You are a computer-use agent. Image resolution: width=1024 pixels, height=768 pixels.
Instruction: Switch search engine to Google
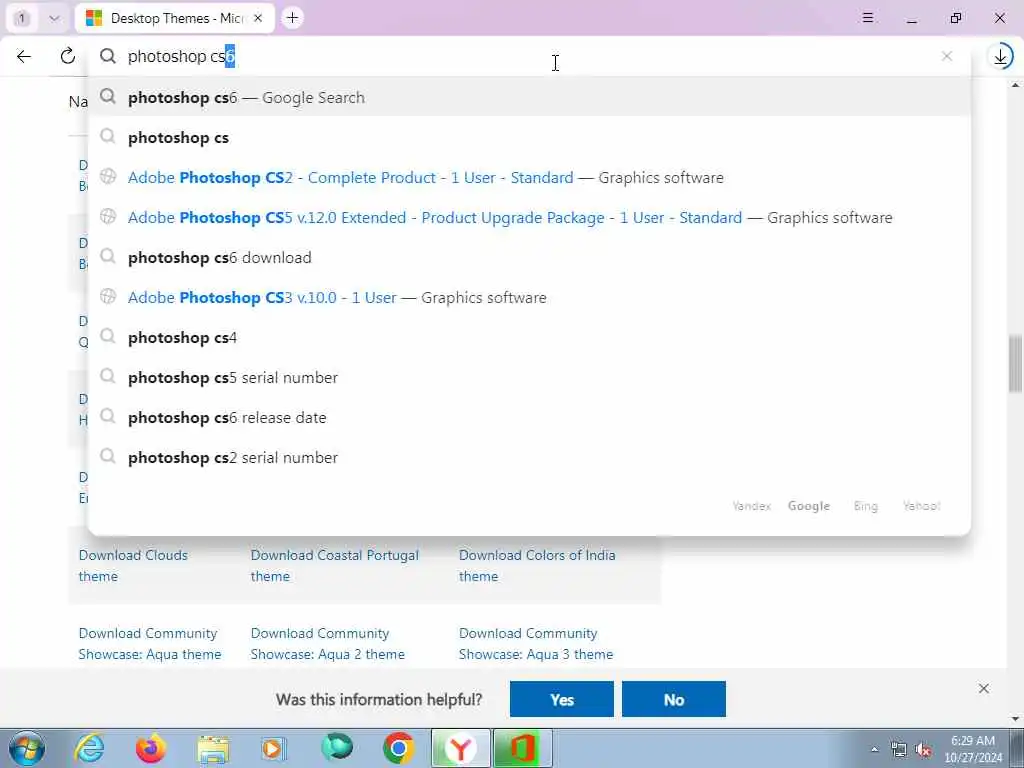(x=808, y=506)
